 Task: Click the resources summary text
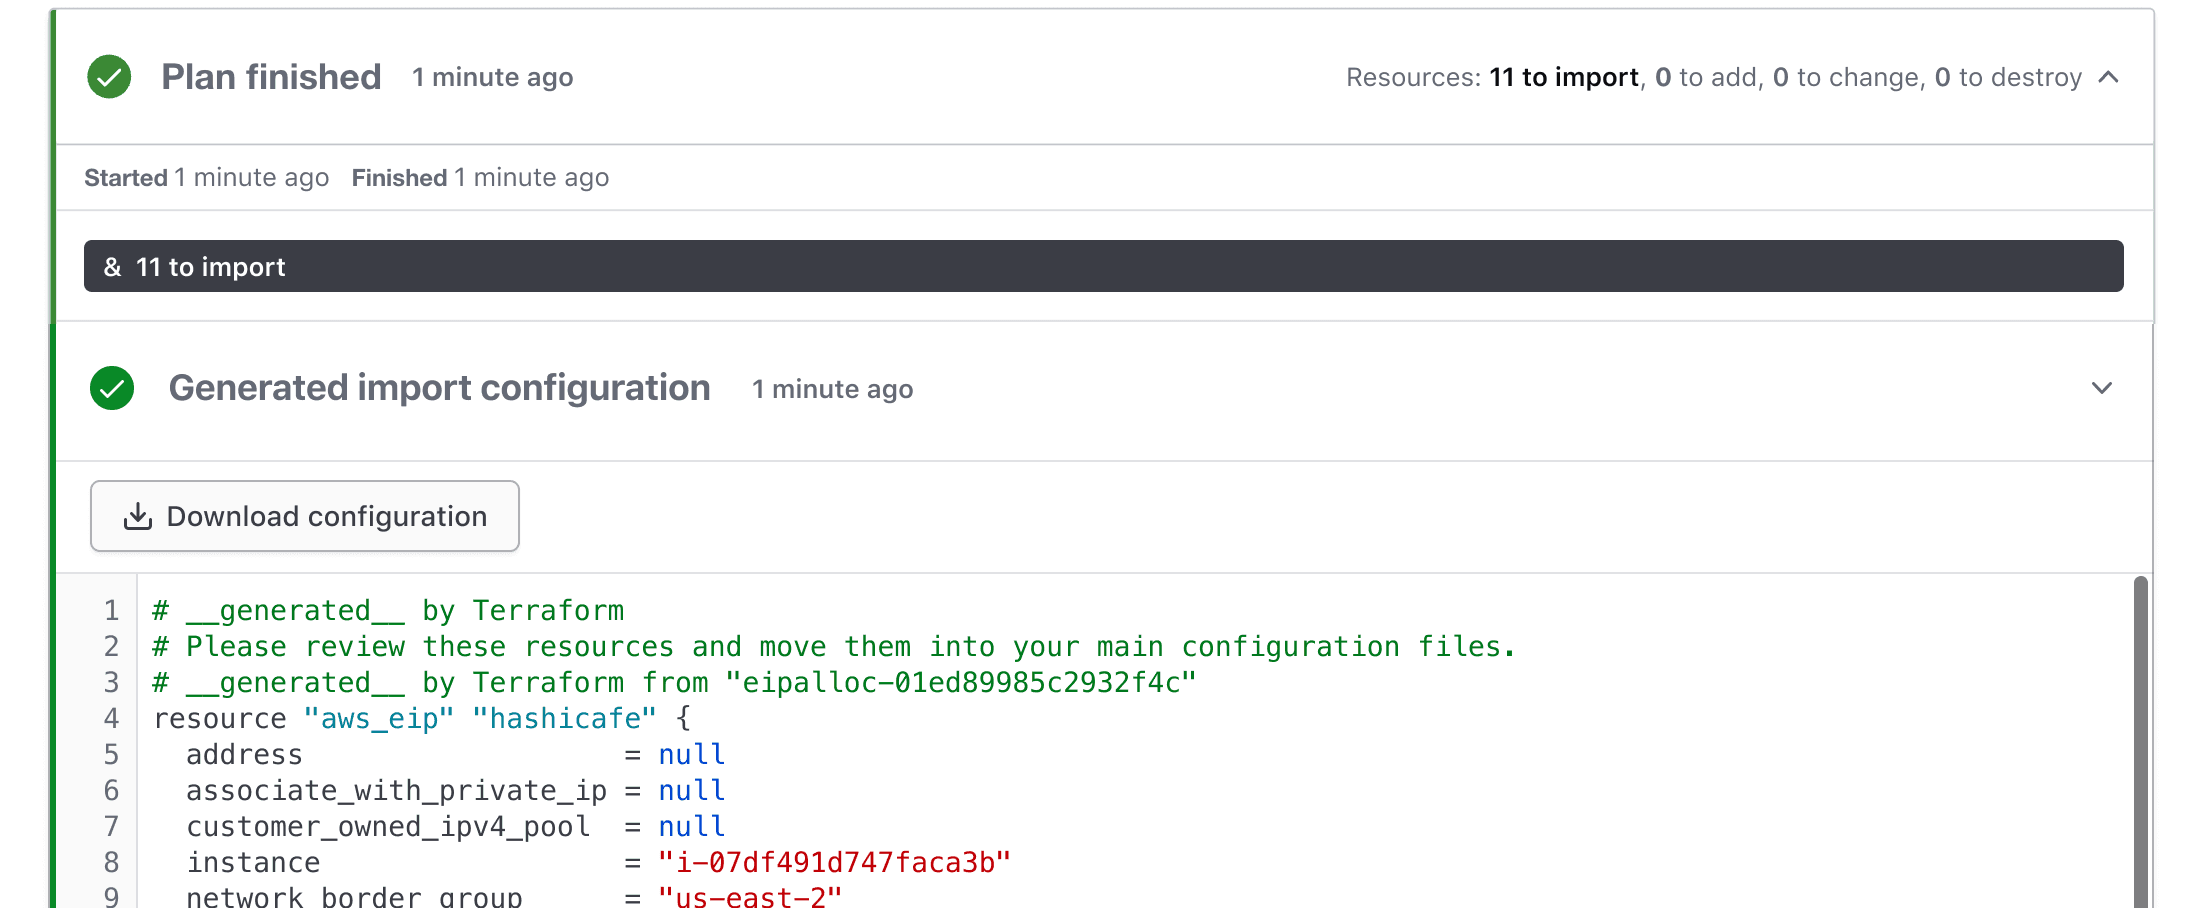click(x=1713, y=77)
